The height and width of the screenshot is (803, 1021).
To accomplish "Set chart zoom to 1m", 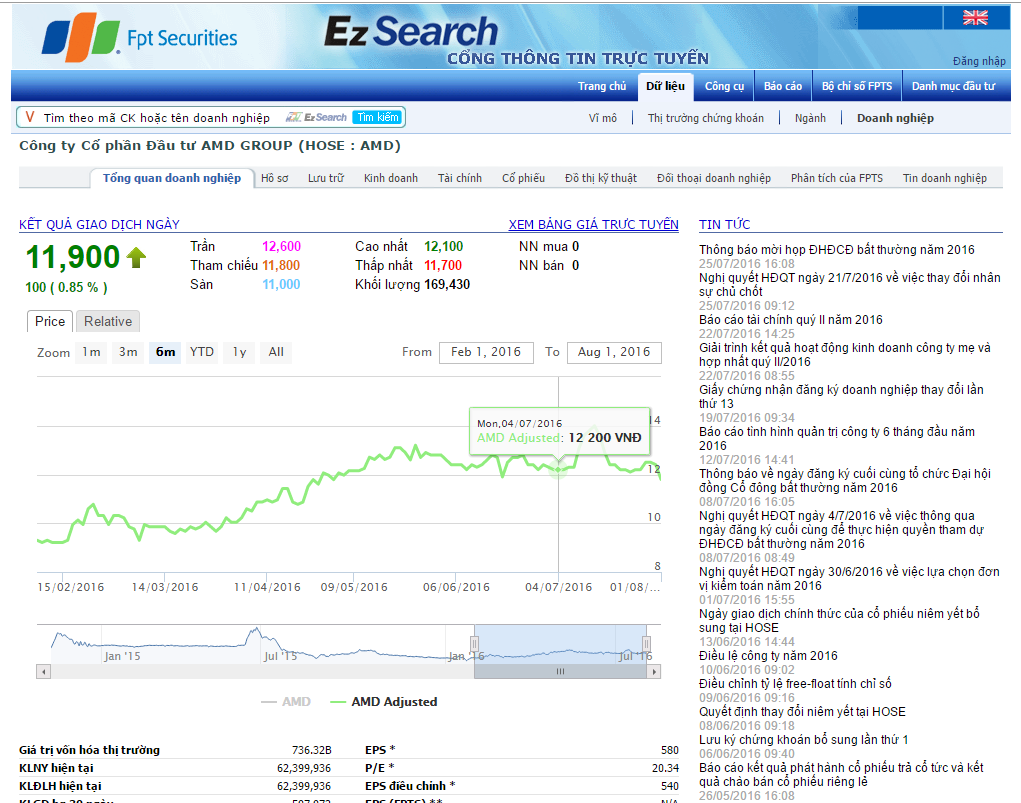I will (x=91, y=352).
